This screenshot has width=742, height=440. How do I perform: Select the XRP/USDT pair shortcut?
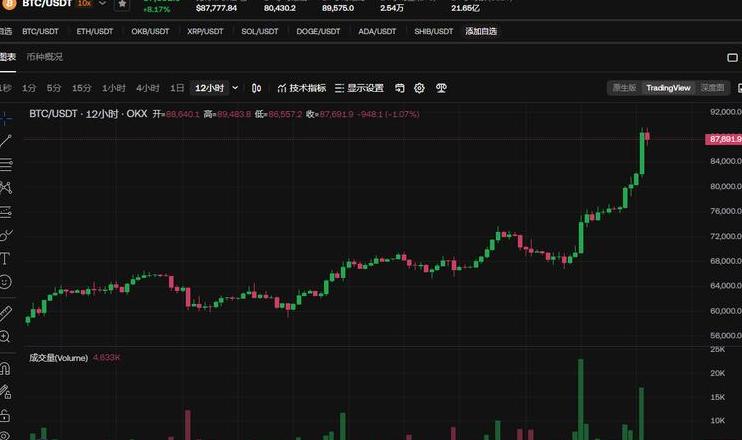205,32
